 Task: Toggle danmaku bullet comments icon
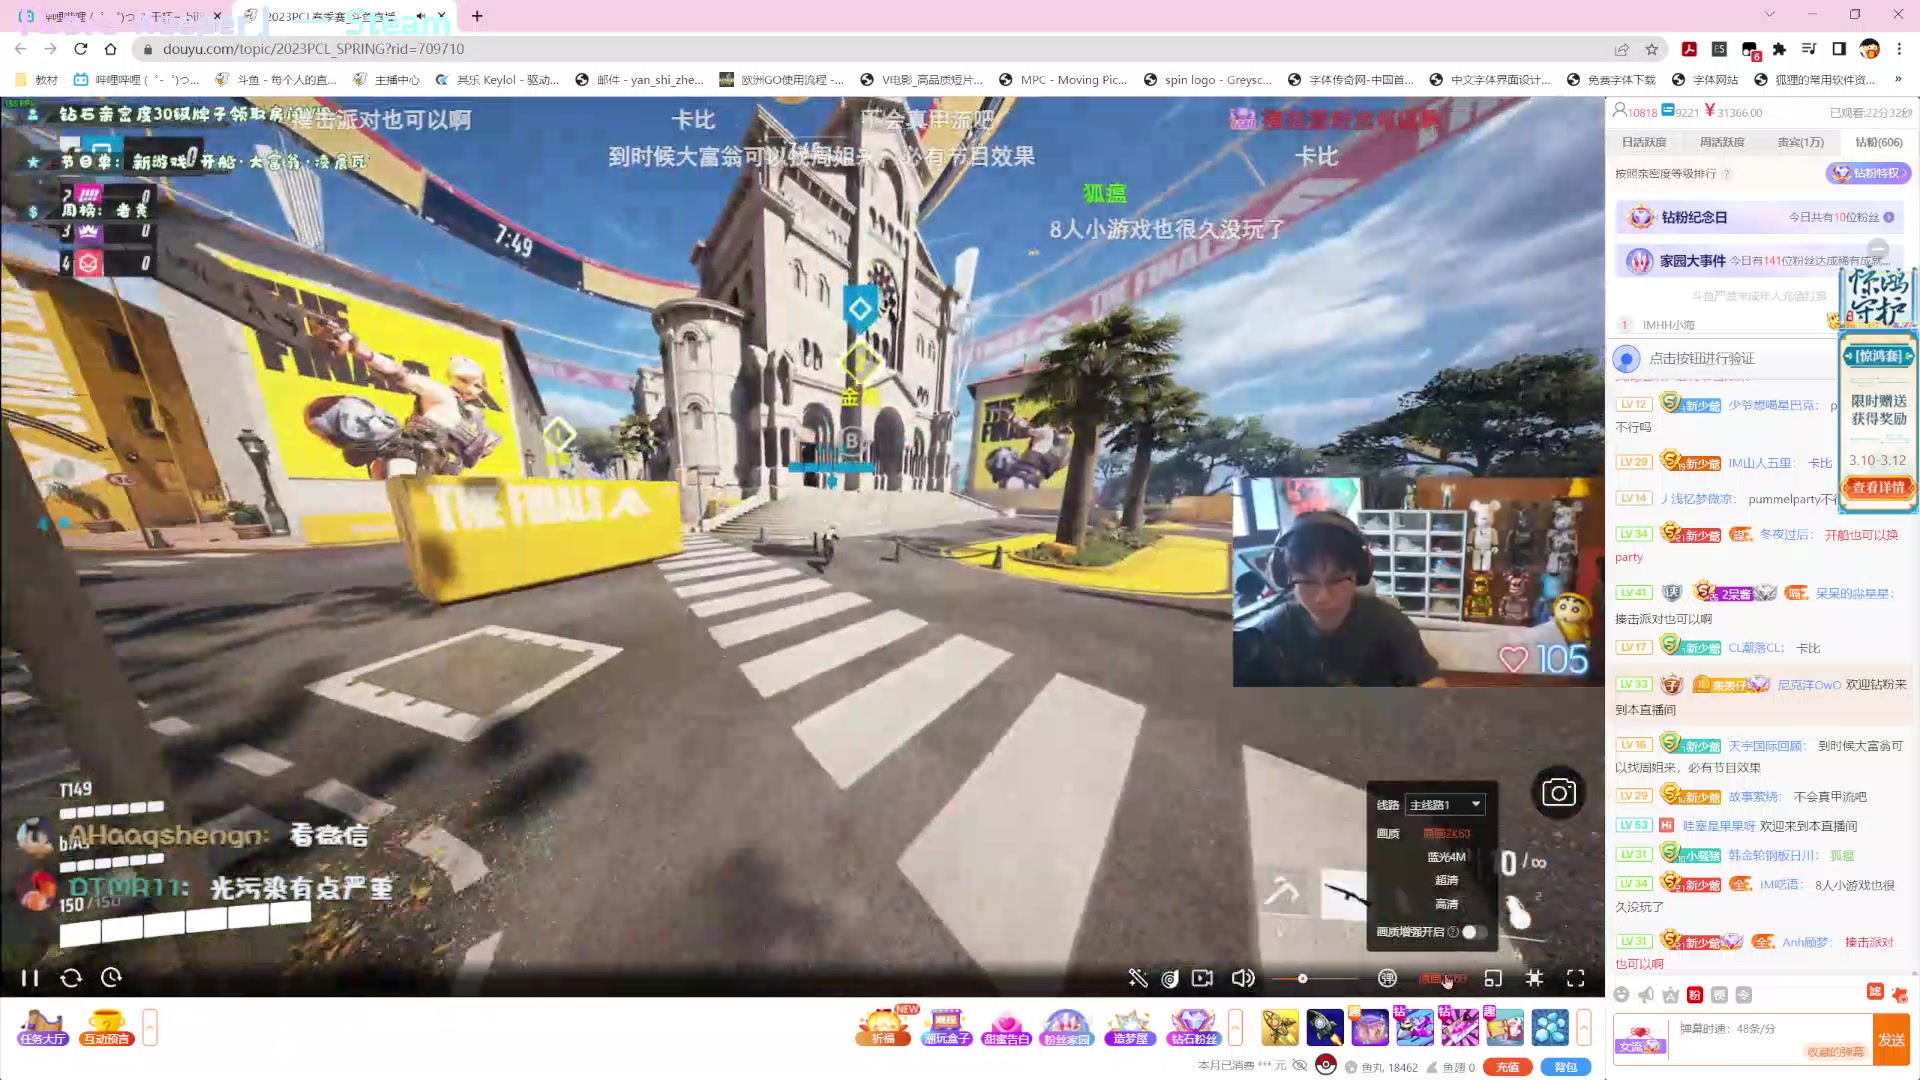tap(1387, 978)
